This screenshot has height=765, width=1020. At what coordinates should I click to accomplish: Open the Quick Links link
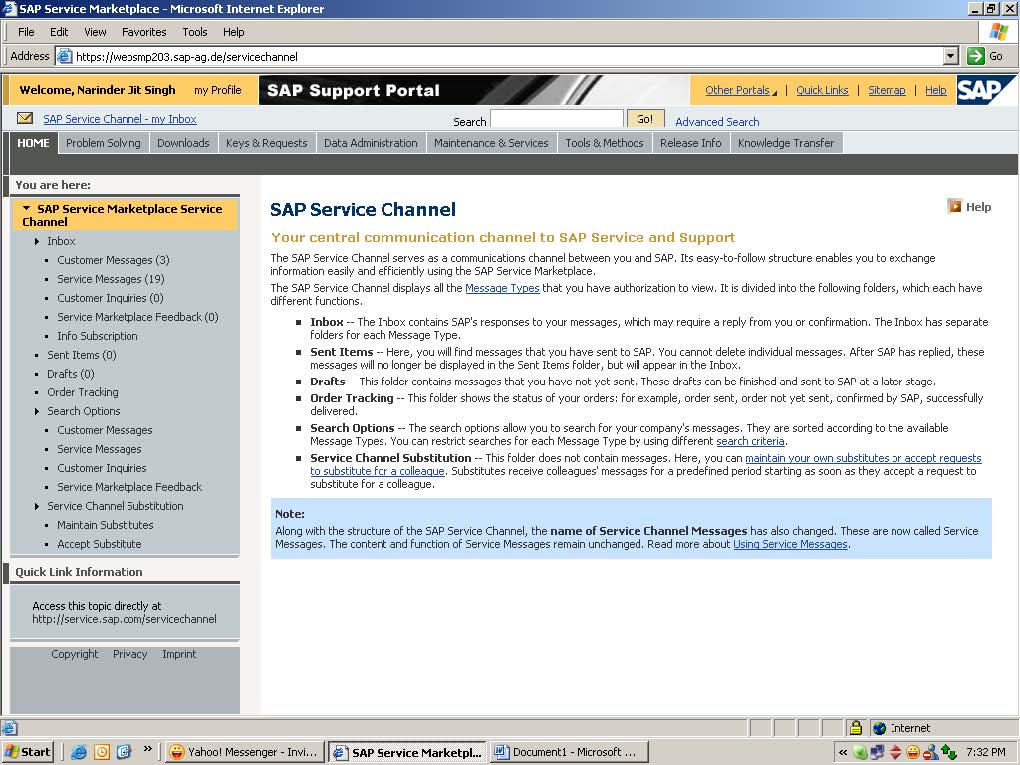coord(822,90)
